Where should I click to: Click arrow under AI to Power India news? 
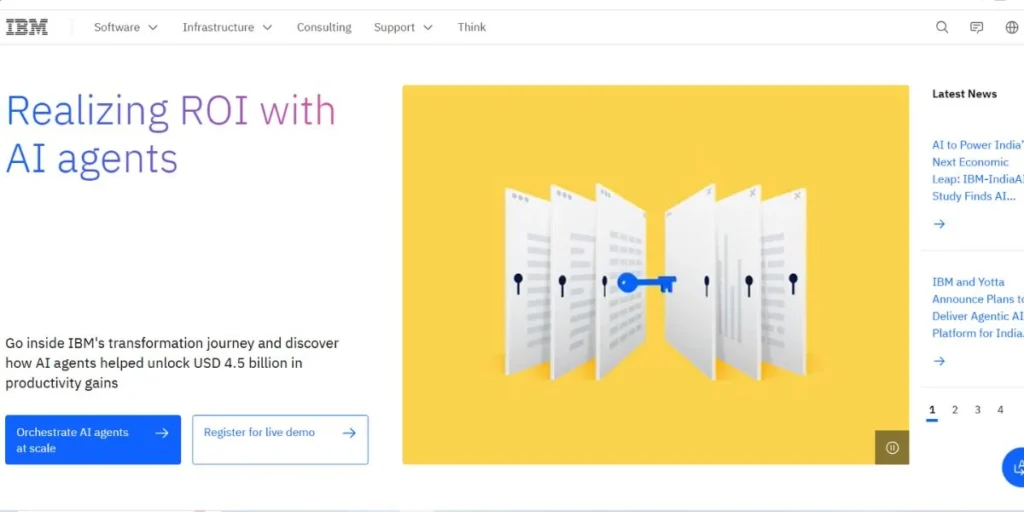pyautogui.click(x=939, y=224)
